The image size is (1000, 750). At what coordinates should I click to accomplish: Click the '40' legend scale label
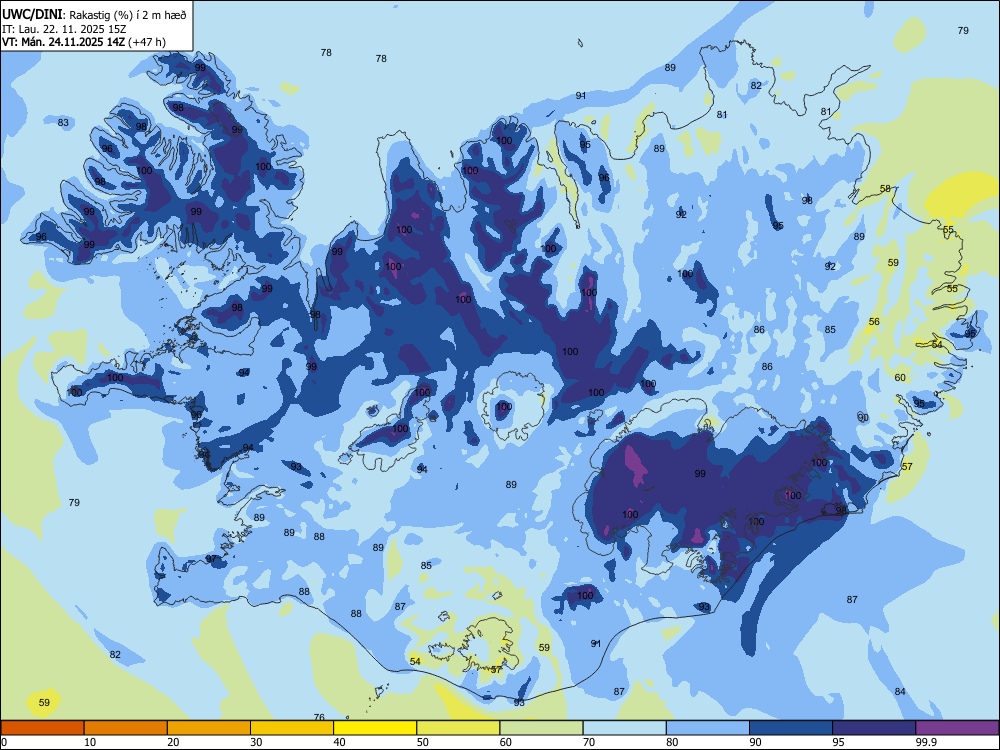coord(339,742)
